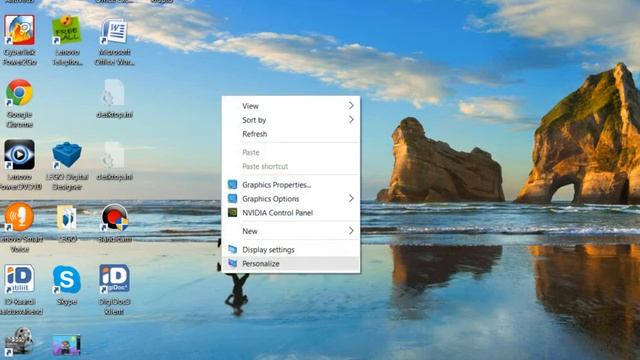
Task: Select the Lenovo PowerDVD10 desktop shortcut
Action: coord(20,165)
